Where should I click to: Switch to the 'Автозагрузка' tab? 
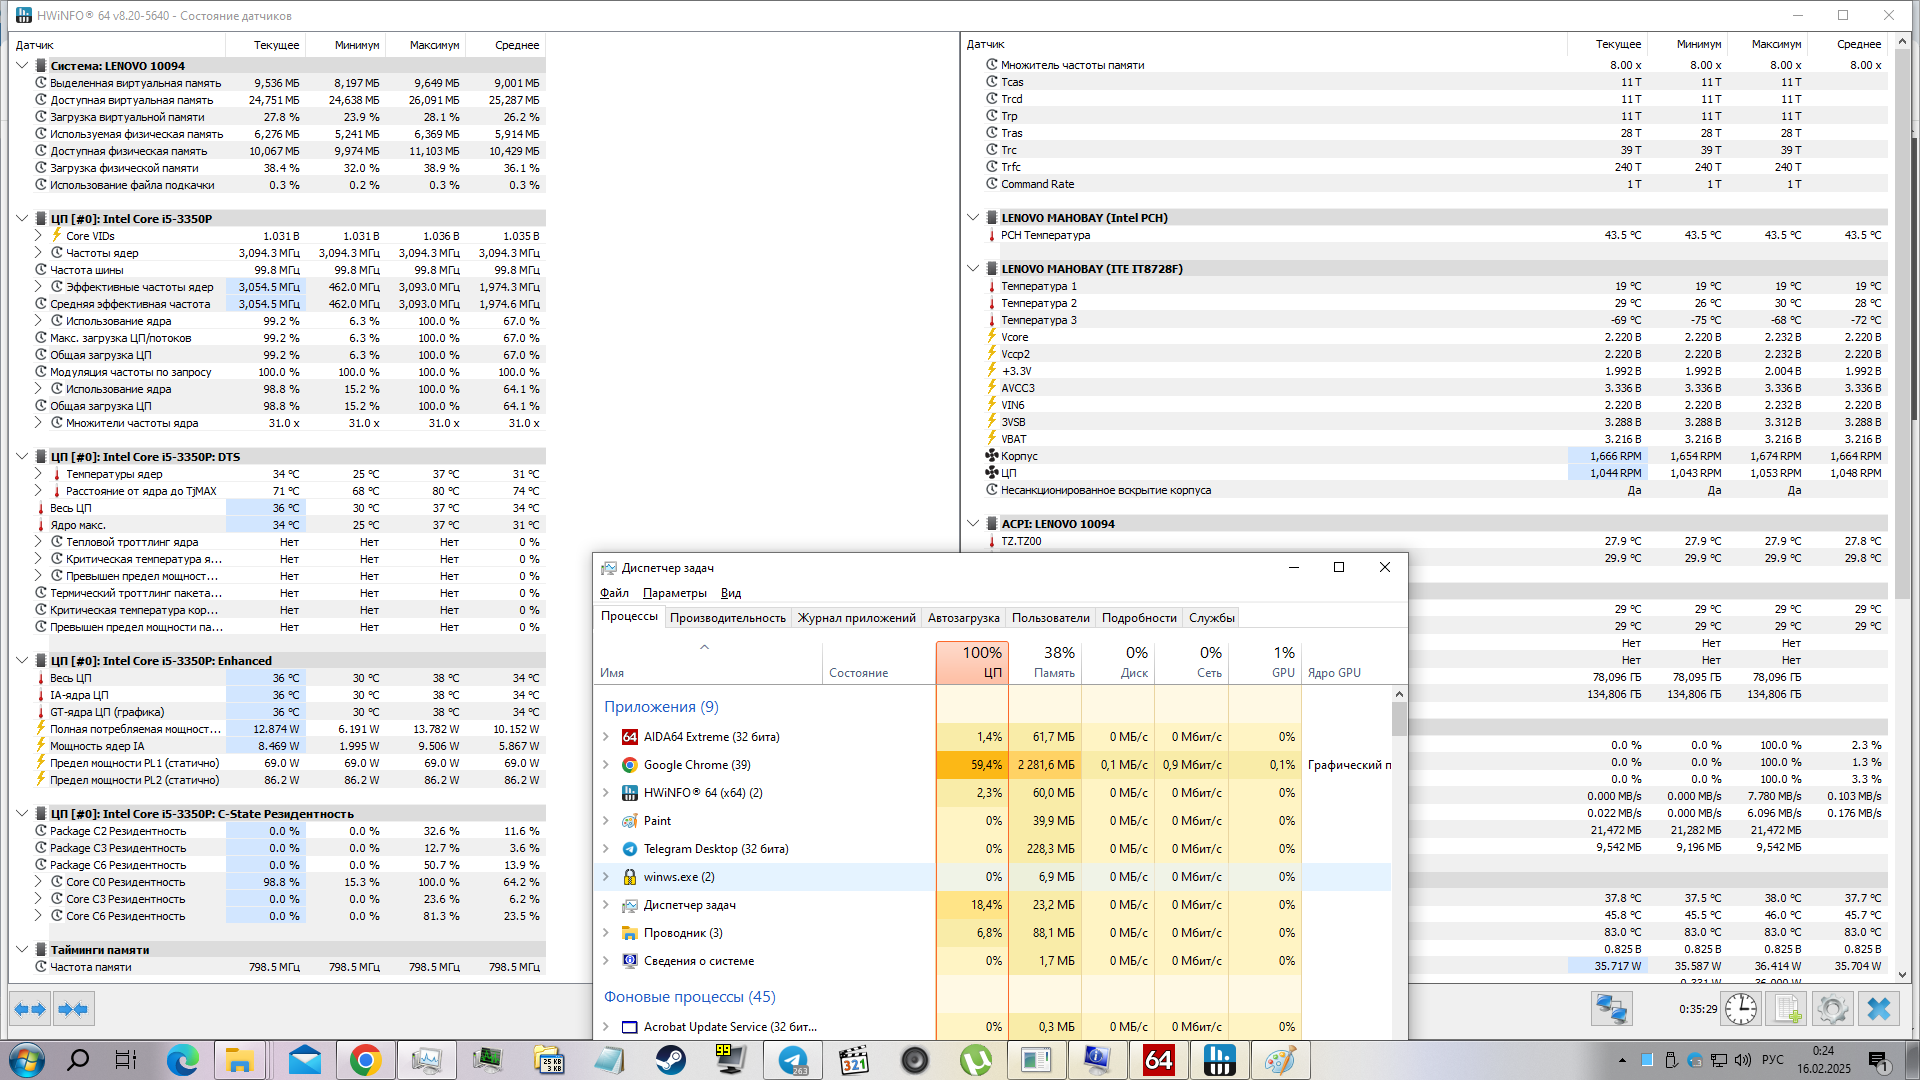pyautogui.click(x=963, y=618)
